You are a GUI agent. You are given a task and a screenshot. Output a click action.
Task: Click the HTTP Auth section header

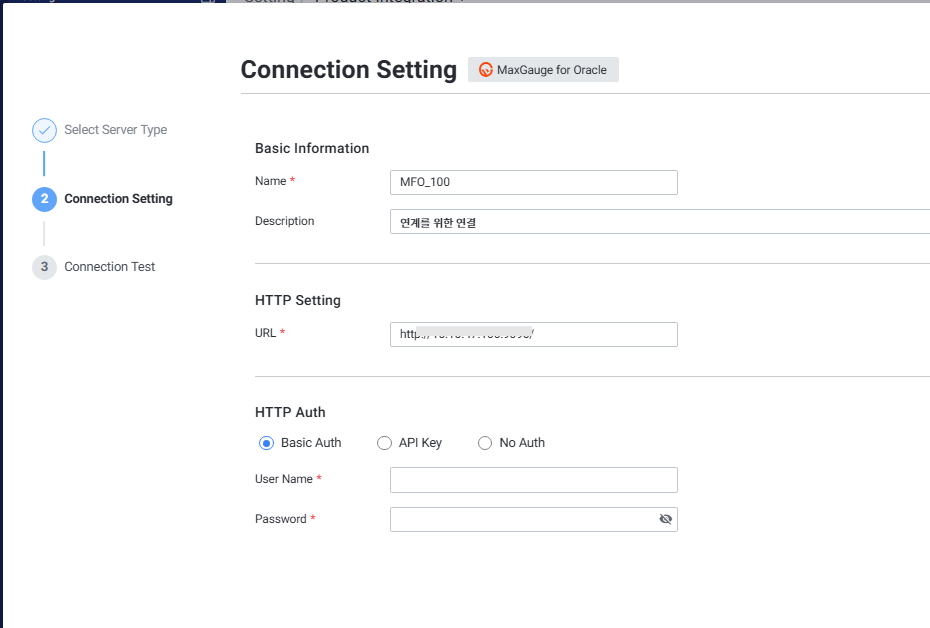(x=290, y=412)
